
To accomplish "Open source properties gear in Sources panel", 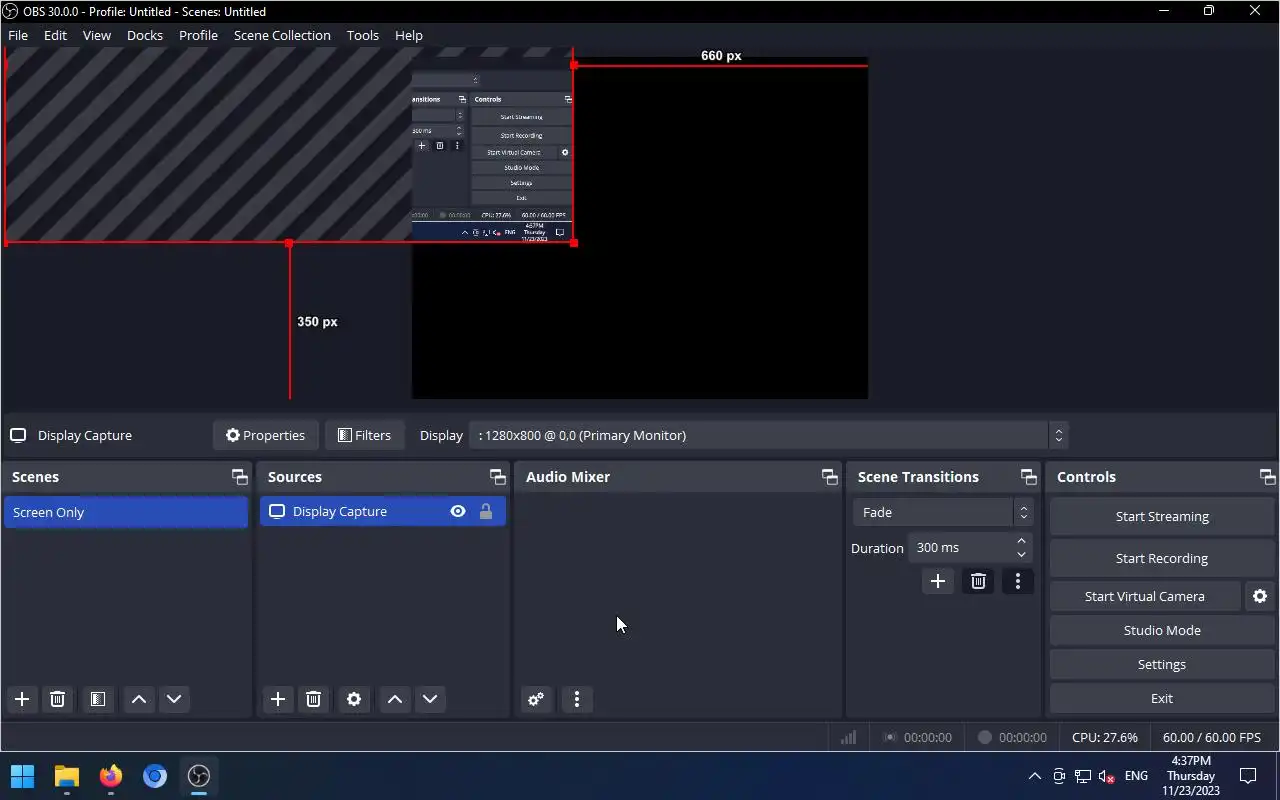I will pyautogui.click(x=354, y=699).
